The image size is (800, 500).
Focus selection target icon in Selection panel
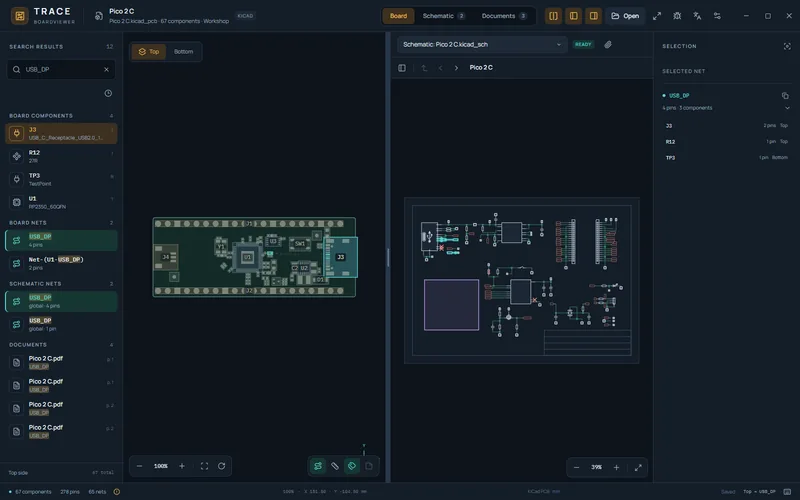(x=787, y=46)
